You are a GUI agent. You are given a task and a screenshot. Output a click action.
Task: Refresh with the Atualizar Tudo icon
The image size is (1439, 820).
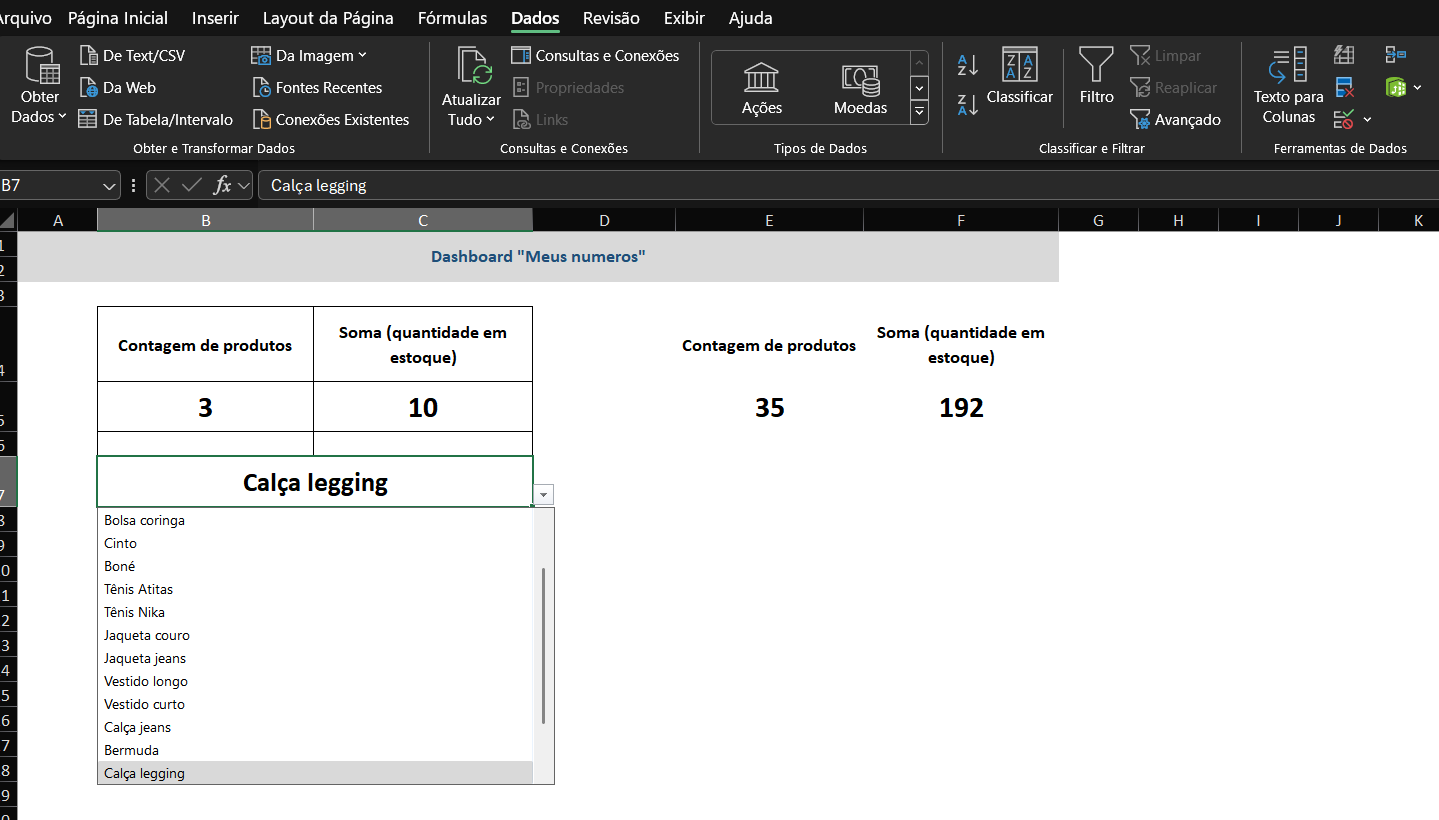(x=474, y=66)
